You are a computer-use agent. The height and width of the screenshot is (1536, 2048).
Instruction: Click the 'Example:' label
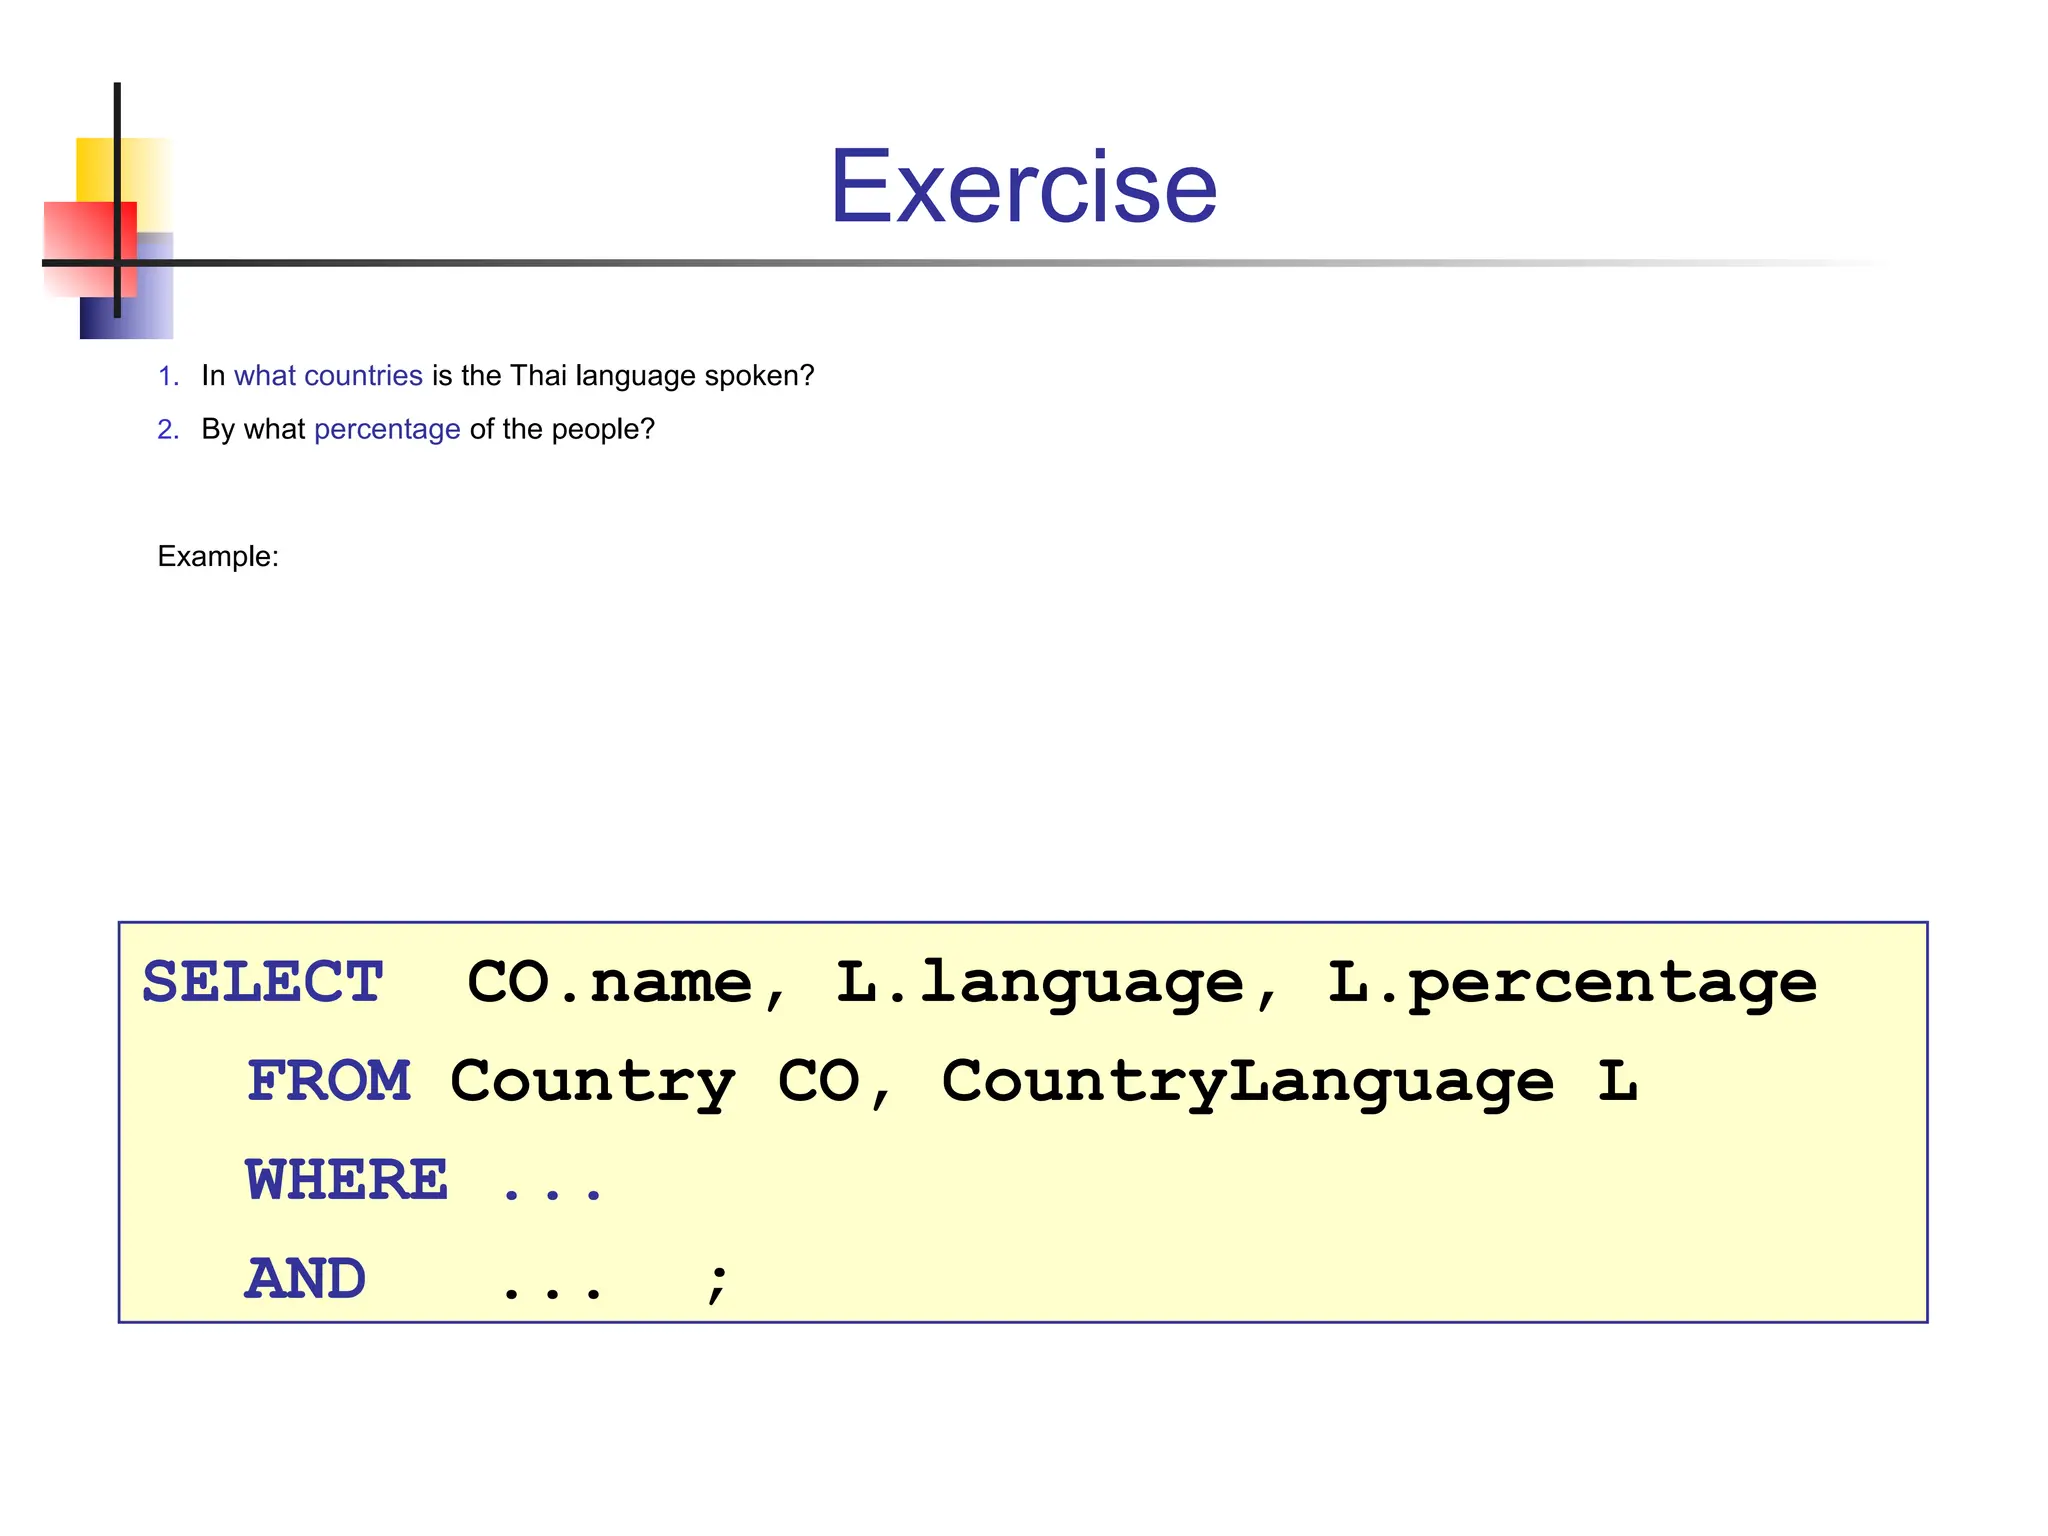click(218, 556)
